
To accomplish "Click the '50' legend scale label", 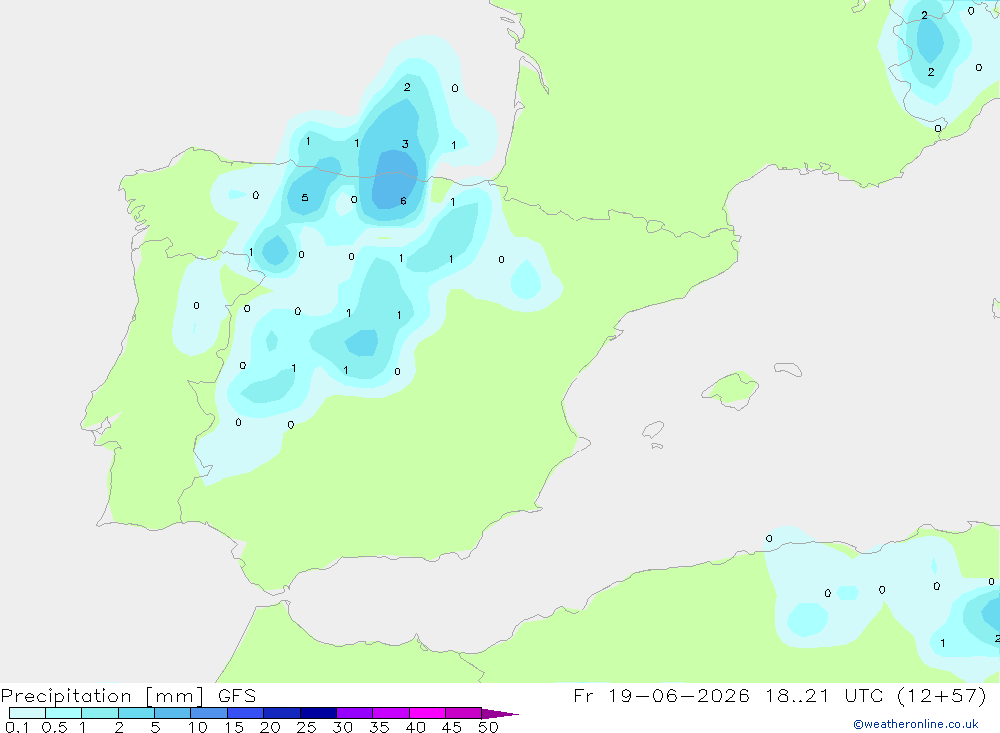I will point(489,727).
